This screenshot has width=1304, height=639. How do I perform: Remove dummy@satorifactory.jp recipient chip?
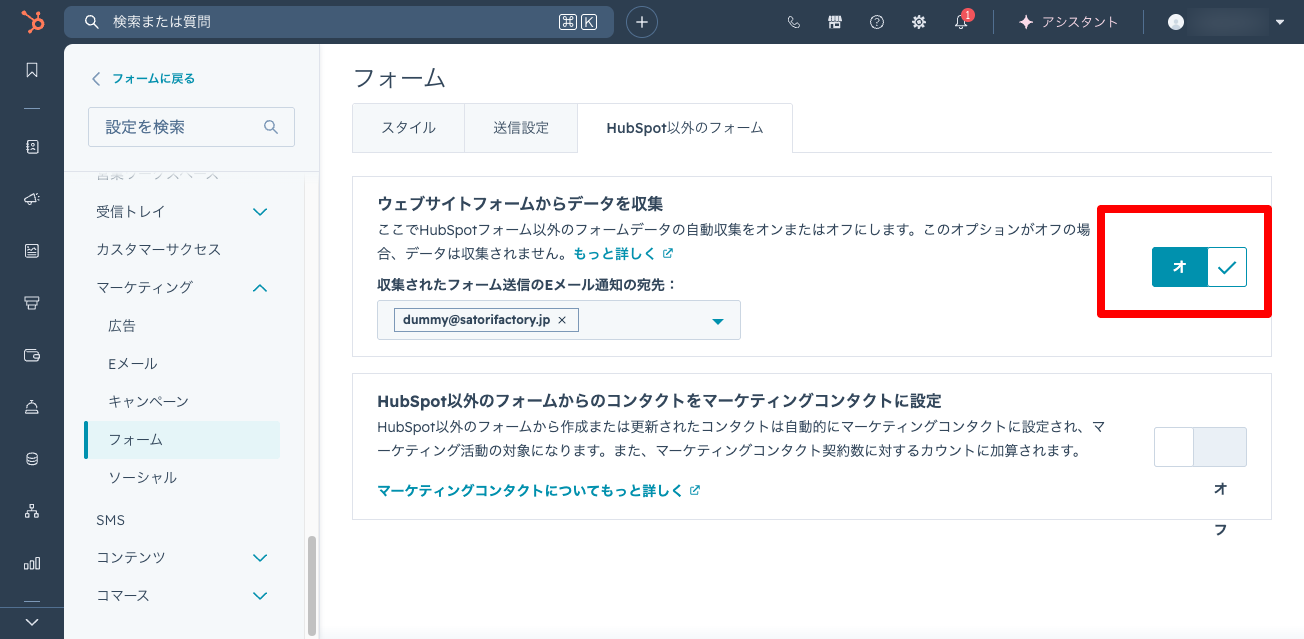pos(562,320)
